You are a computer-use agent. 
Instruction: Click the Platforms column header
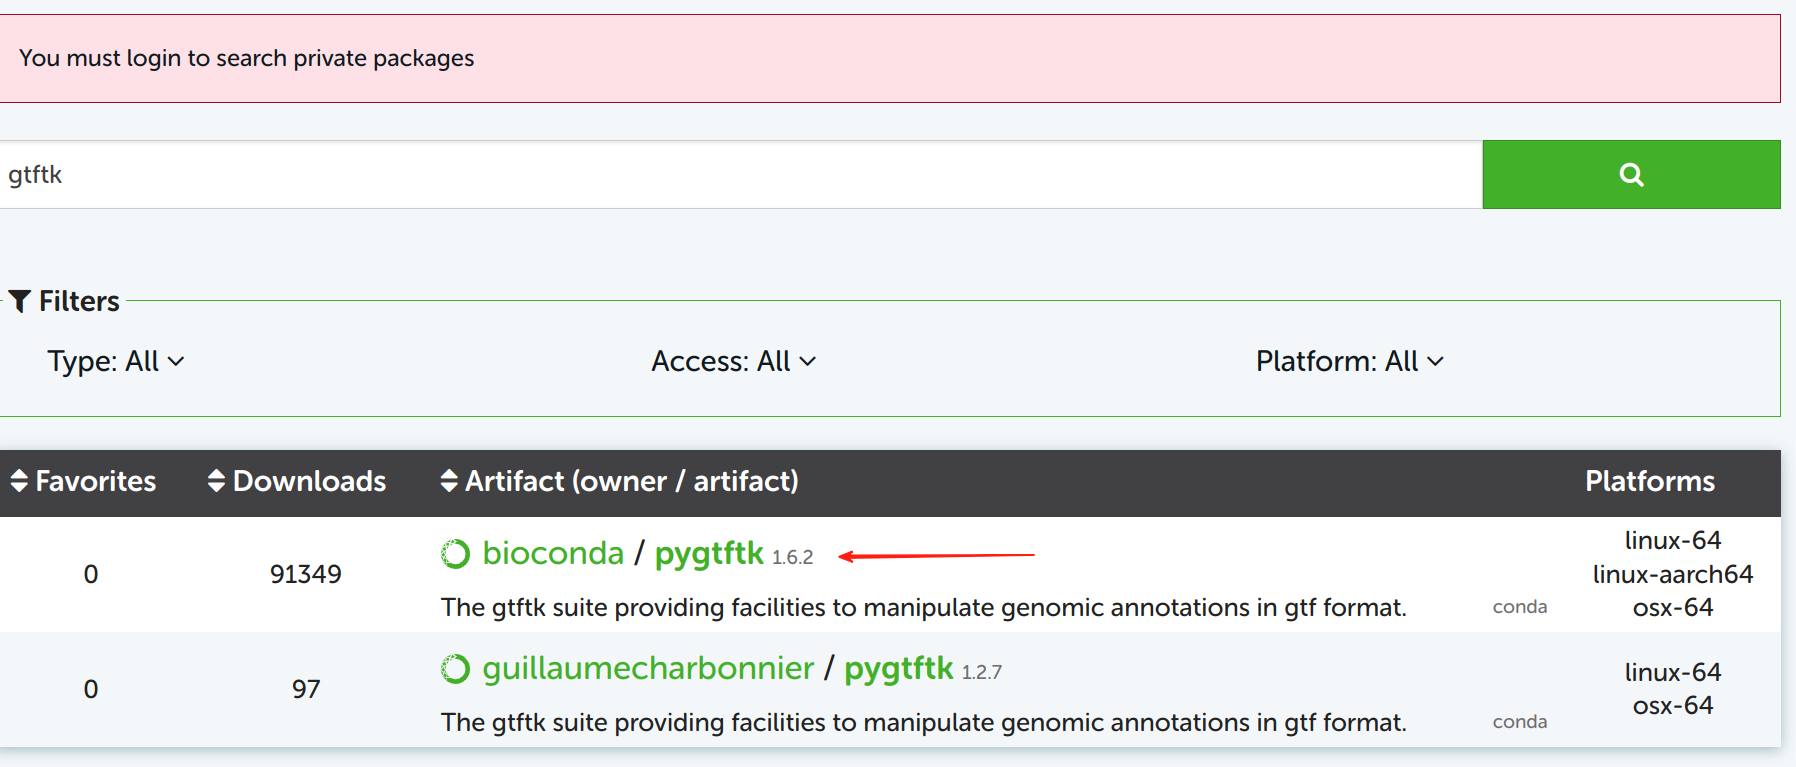1649,481
